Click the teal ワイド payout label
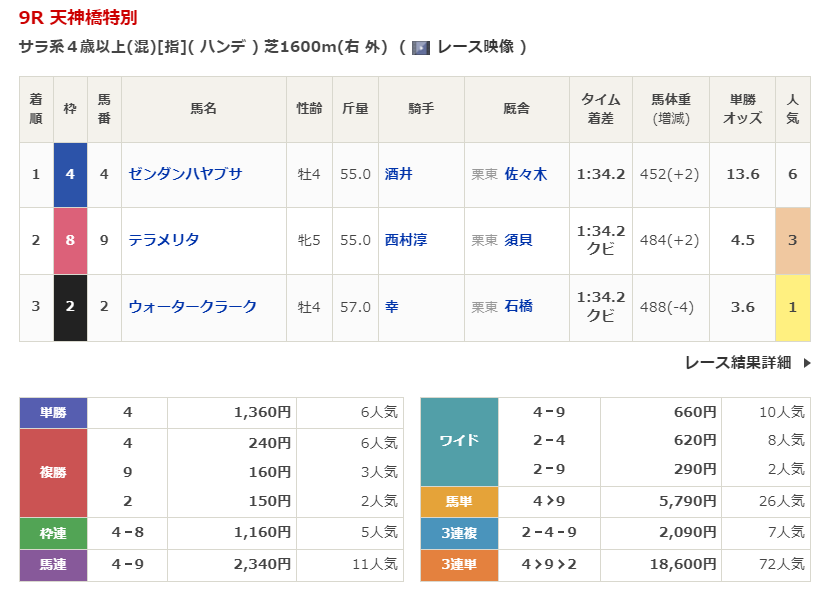The image size is (825, 593). pos(459,440)
